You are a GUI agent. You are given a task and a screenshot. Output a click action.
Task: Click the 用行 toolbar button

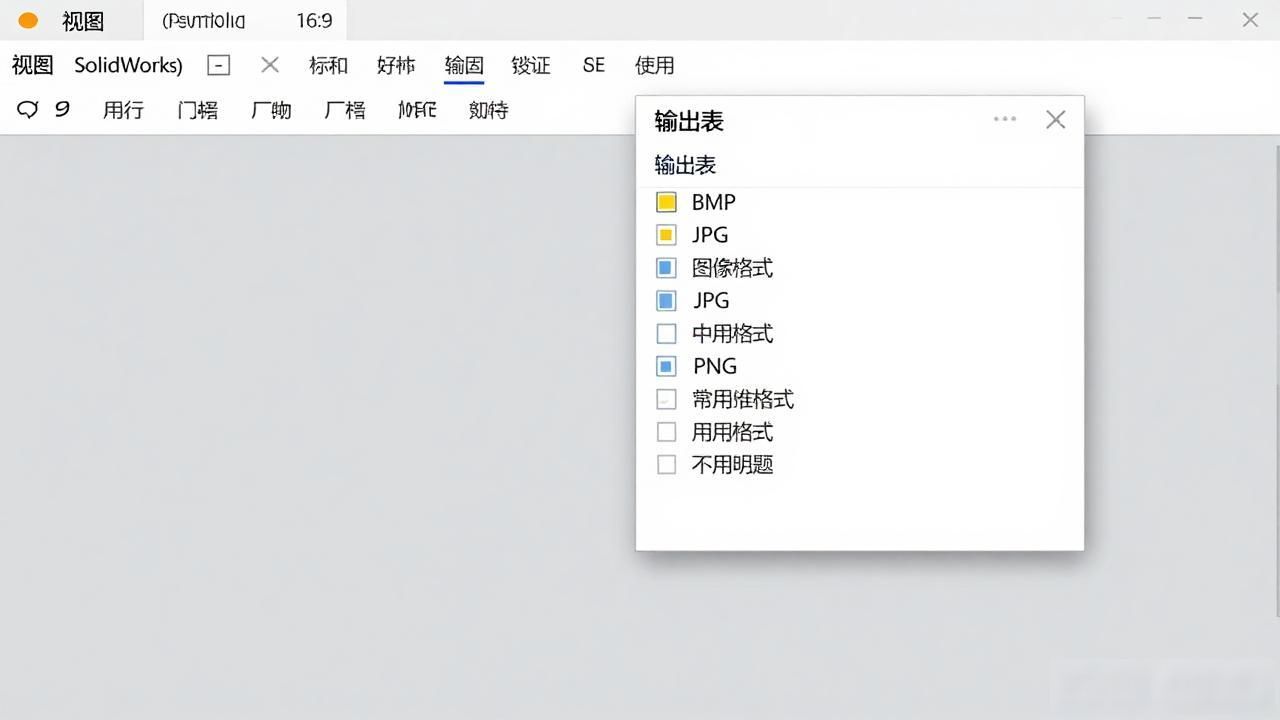tap(123, 110)
